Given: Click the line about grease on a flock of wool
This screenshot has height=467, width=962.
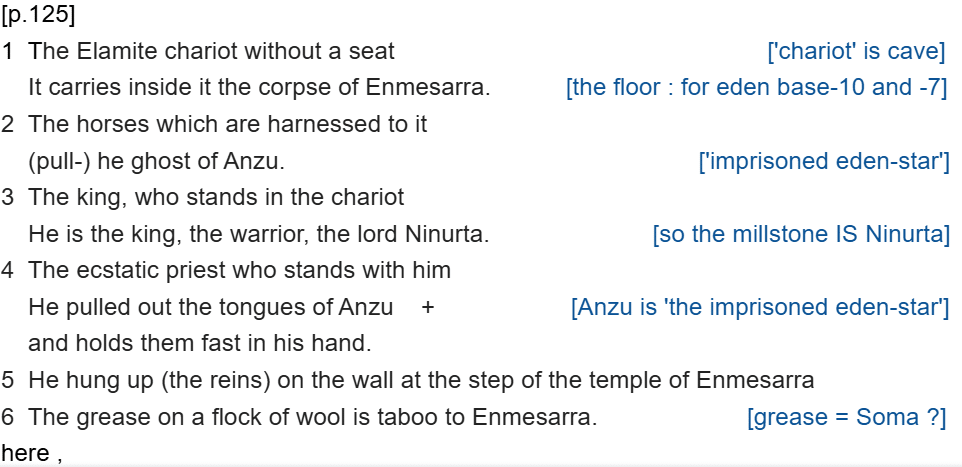Looking at the screenshot, I should 312,417.
